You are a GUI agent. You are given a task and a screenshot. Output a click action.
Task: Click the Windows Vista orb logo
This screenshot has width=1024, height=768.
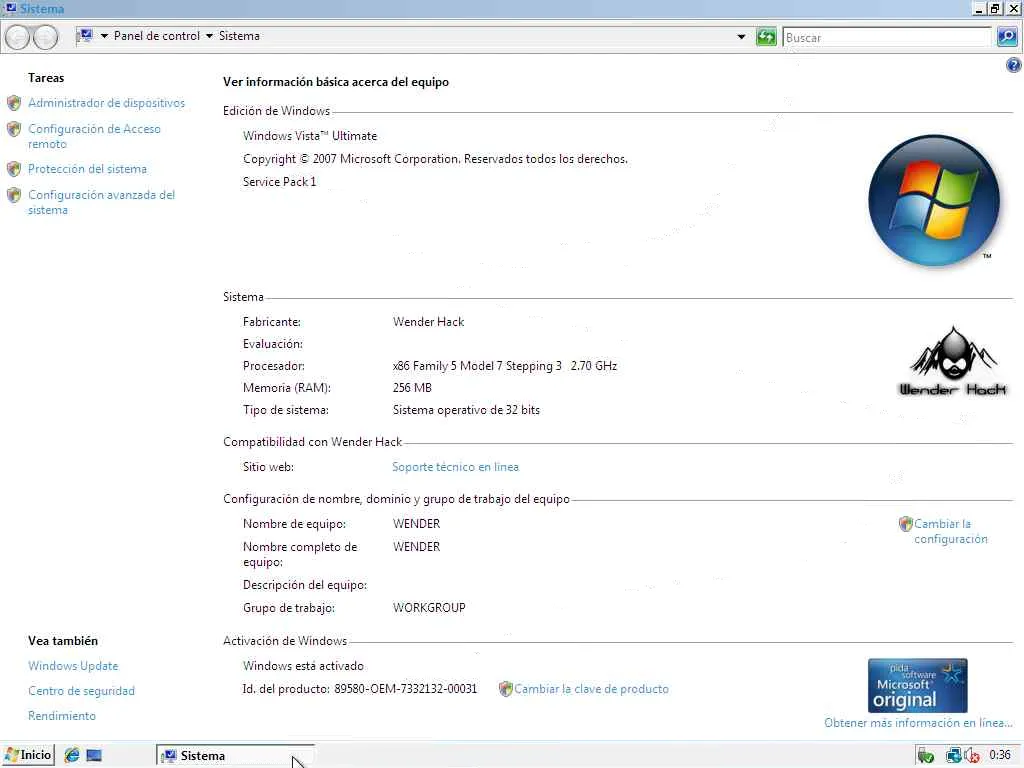click(933, 200)
